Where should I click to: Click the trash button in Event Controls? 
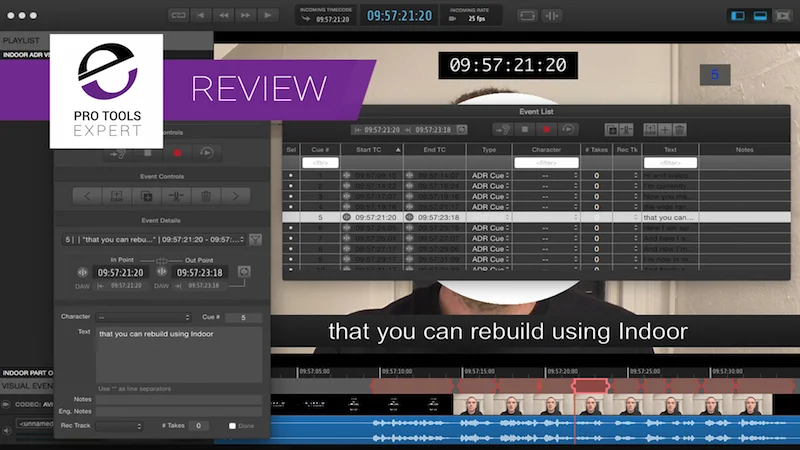pyautogui.click(x=206, y=196)
